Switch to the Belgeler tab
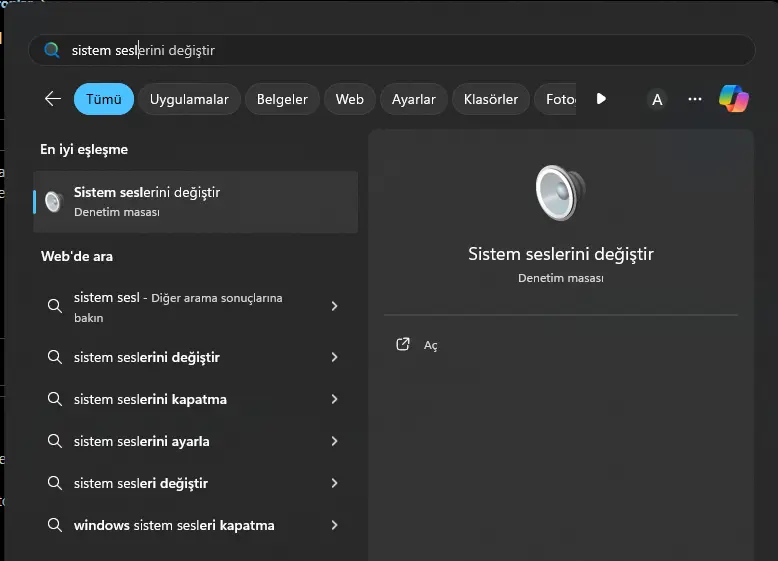778x561 pixels. click(282, 99)
